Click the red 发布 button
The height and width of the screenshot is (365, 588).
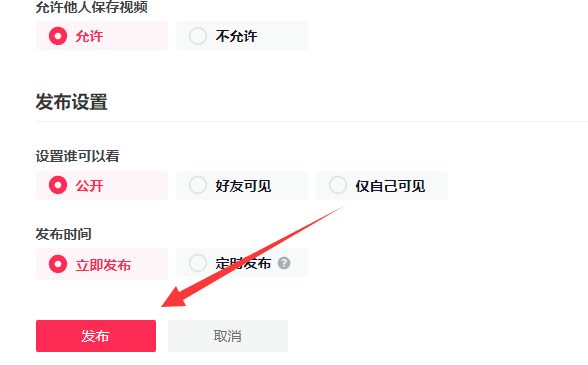point(96,336)
